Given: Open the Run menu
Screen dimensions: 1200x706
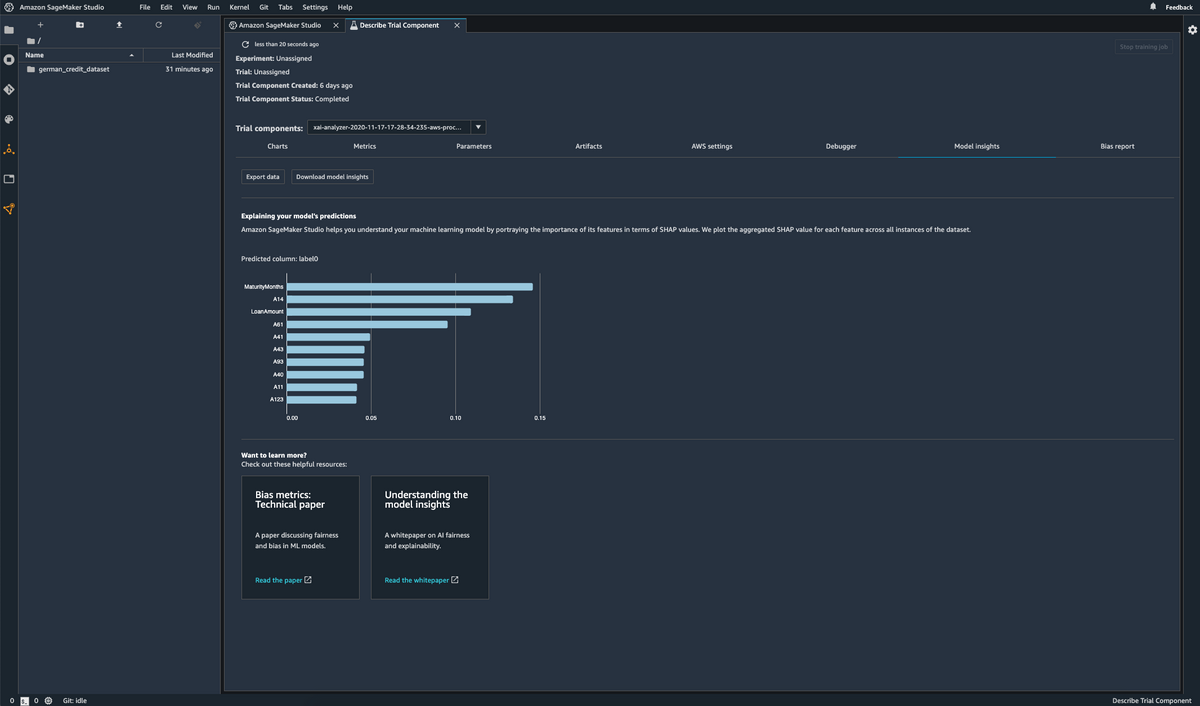Looking at the screenshot, I should (213, 7).
